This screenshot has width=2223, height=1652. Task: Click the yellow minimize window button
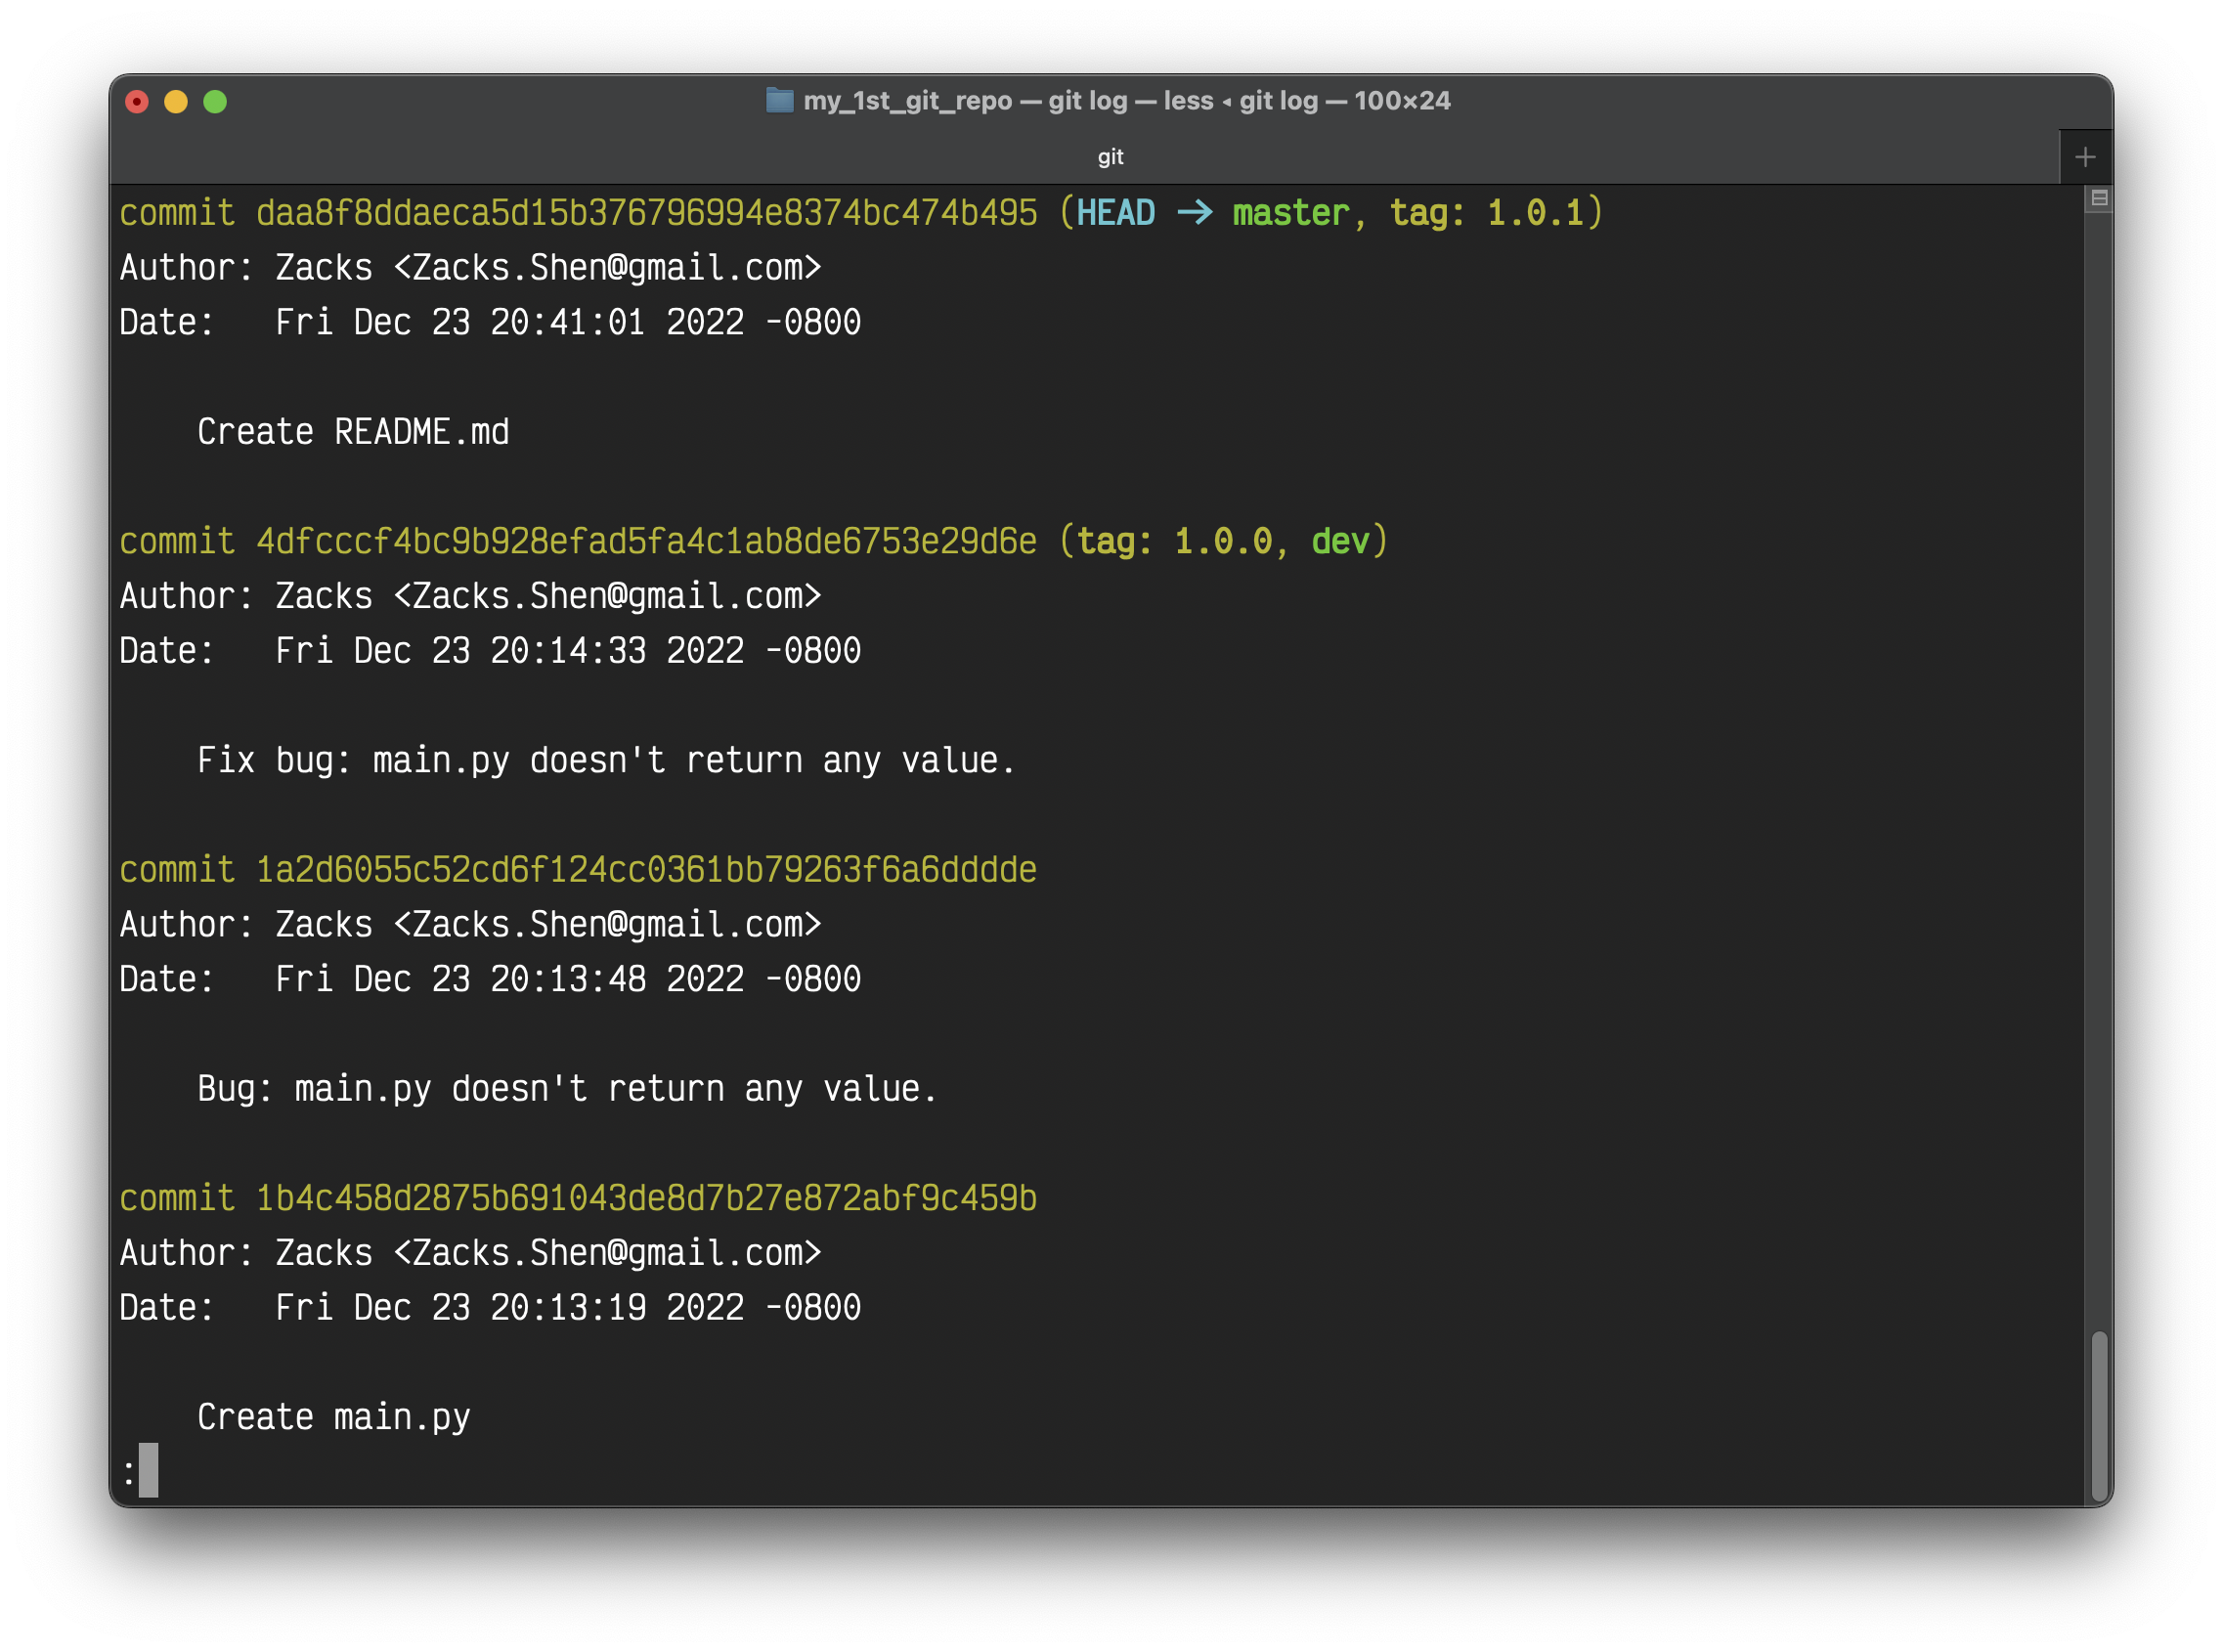pos(176,102)
